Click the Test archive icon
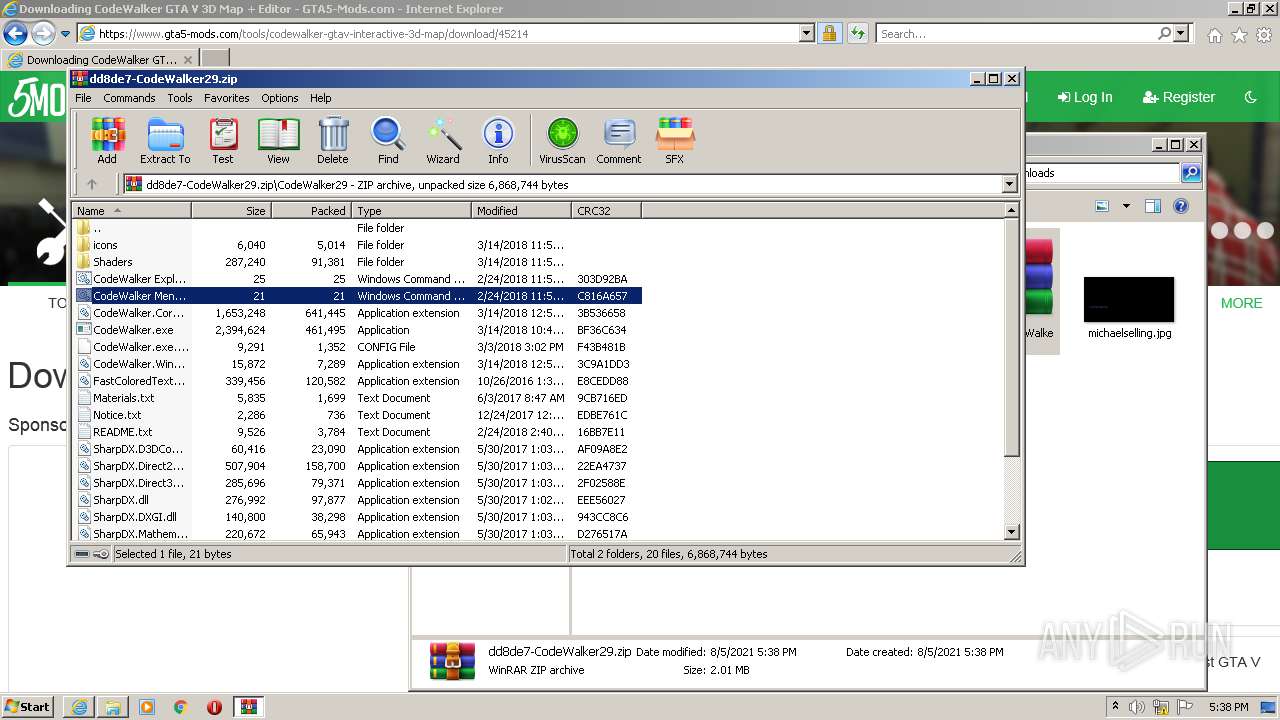This screenshot has height=720, width=1280. [x=223, y=141]
